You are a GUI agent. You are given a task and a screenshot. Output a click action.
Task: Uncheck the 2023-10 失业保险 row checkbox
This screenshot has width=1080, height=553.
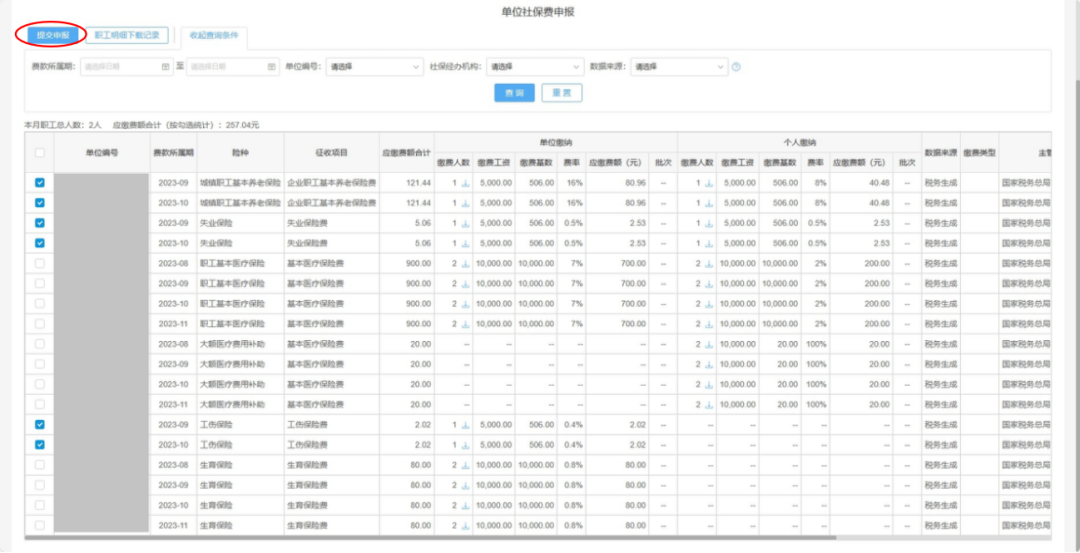coord(39,243)
